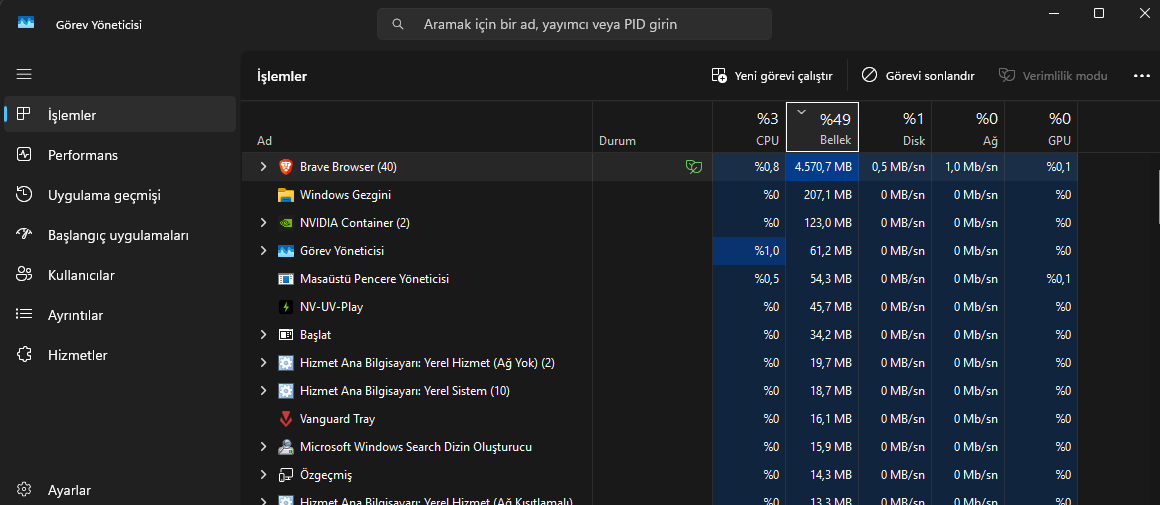The height and width of the screenshot is (505, 1160).
Task: Expand the NVIDIA Container (2) group
Action: (x=263, y=223)
